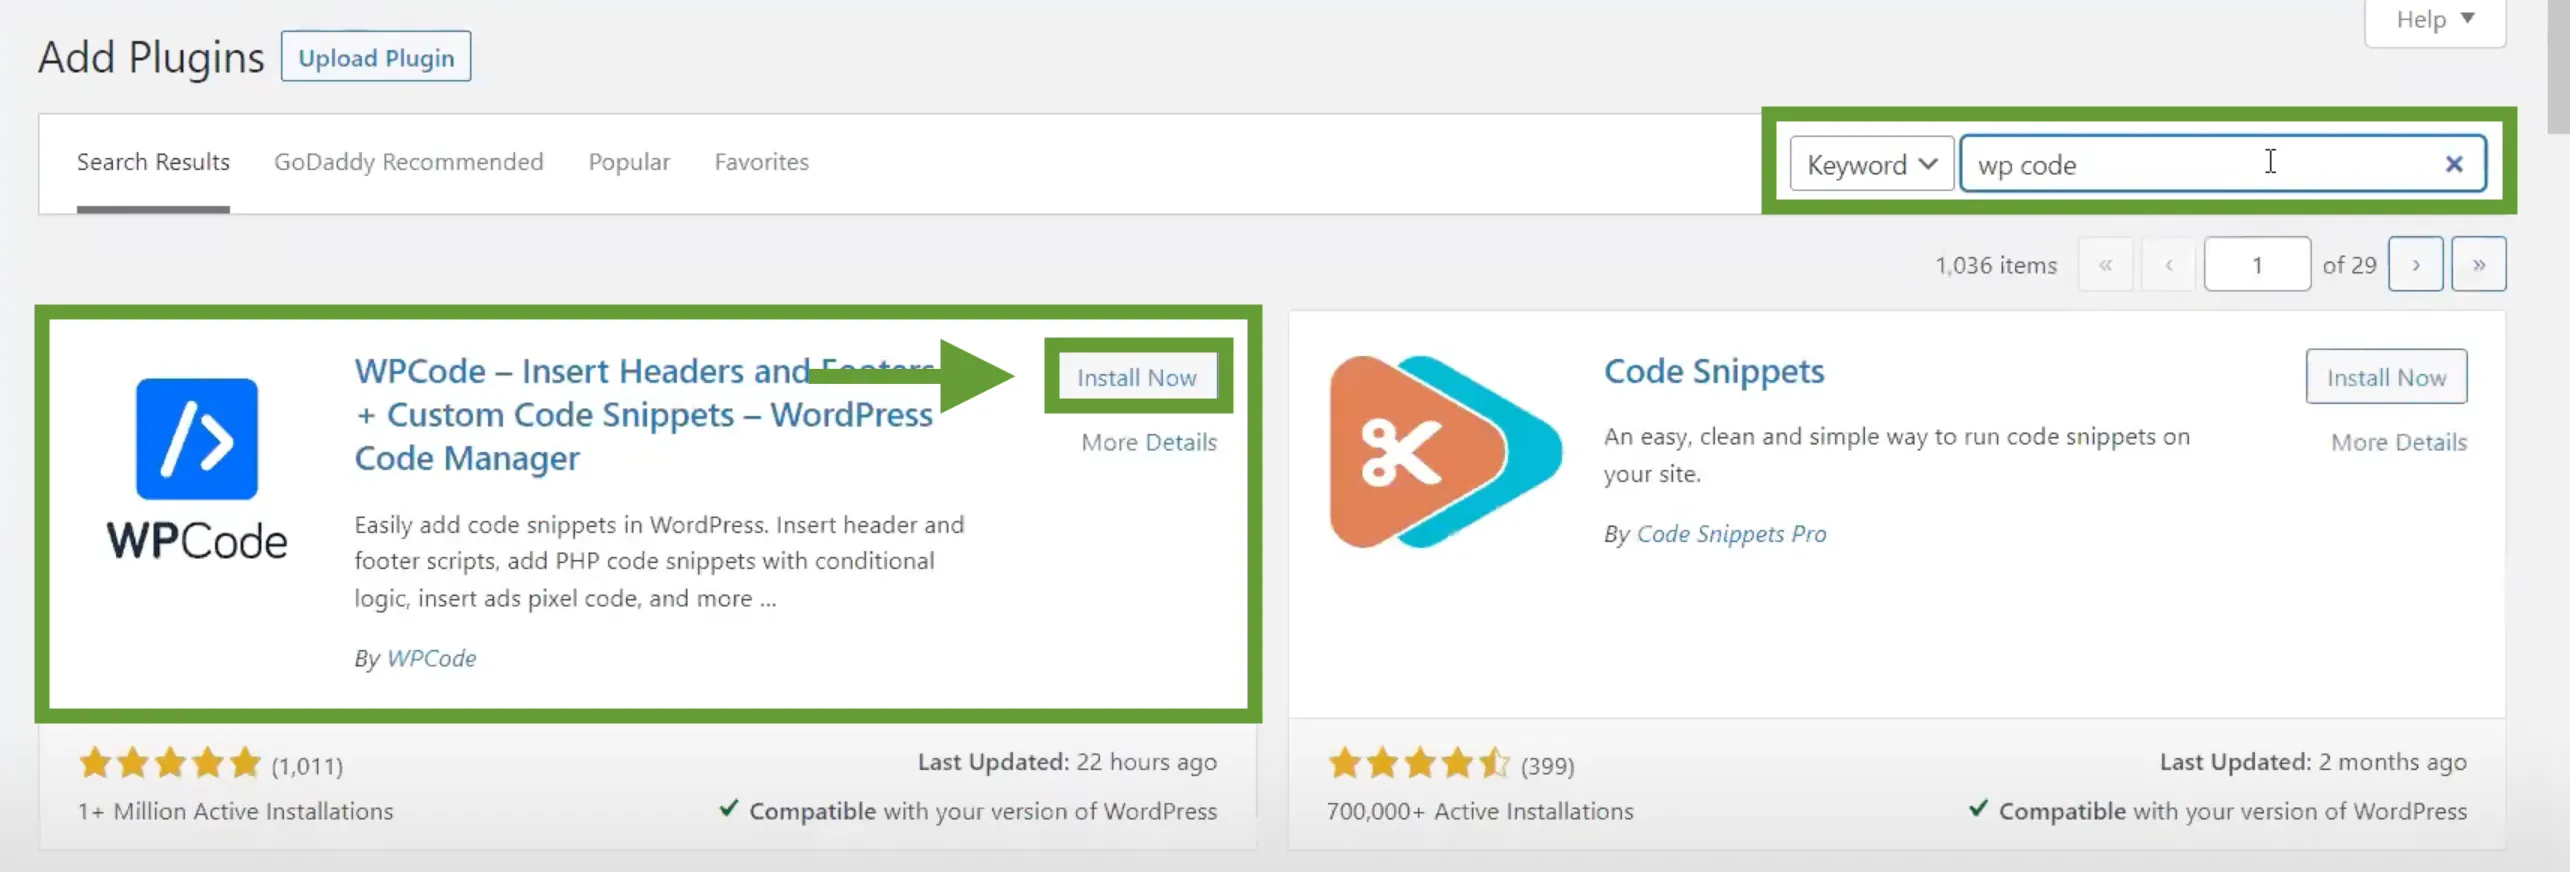The height and width of the screenshot is (872, 2570).
Task: Click the Upload Plugin button
Action: pos(376,57)
